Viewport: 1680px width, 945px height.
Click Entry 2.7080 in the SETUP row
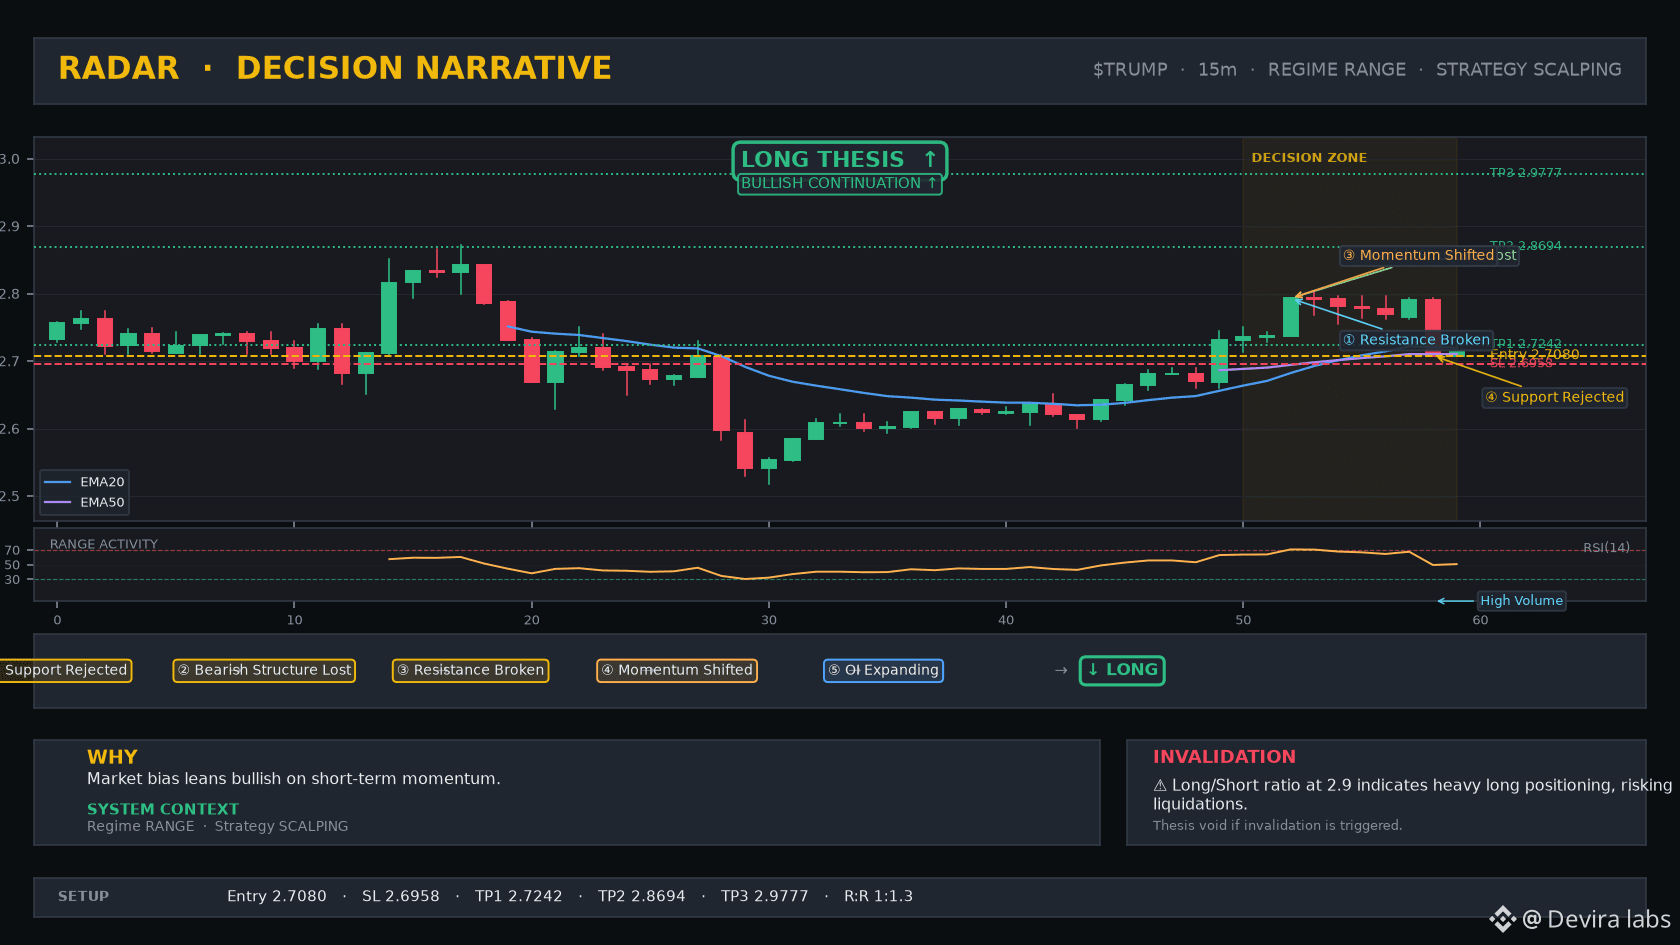tap(277, 897)
